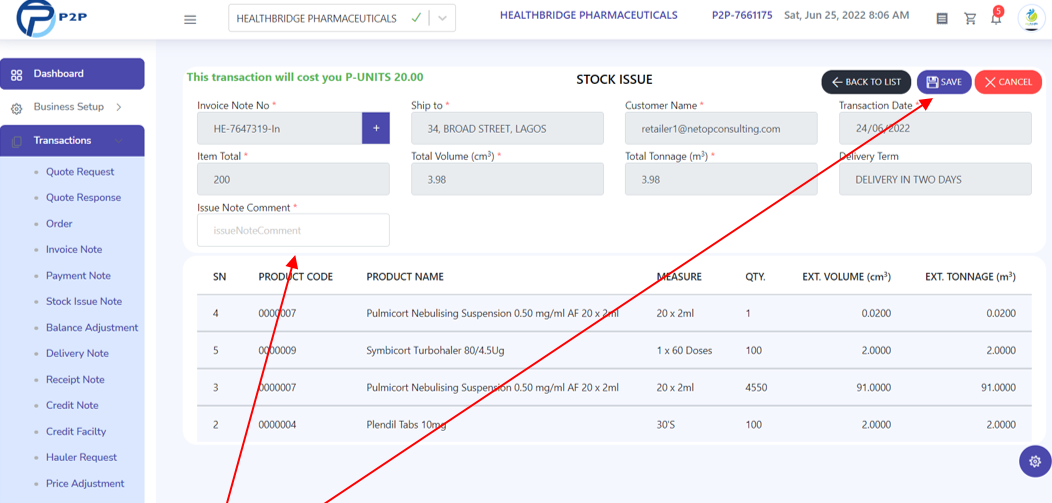Open the shopping cart icon
This screenshot has height=503, width=1052.
tap(970, 19)
